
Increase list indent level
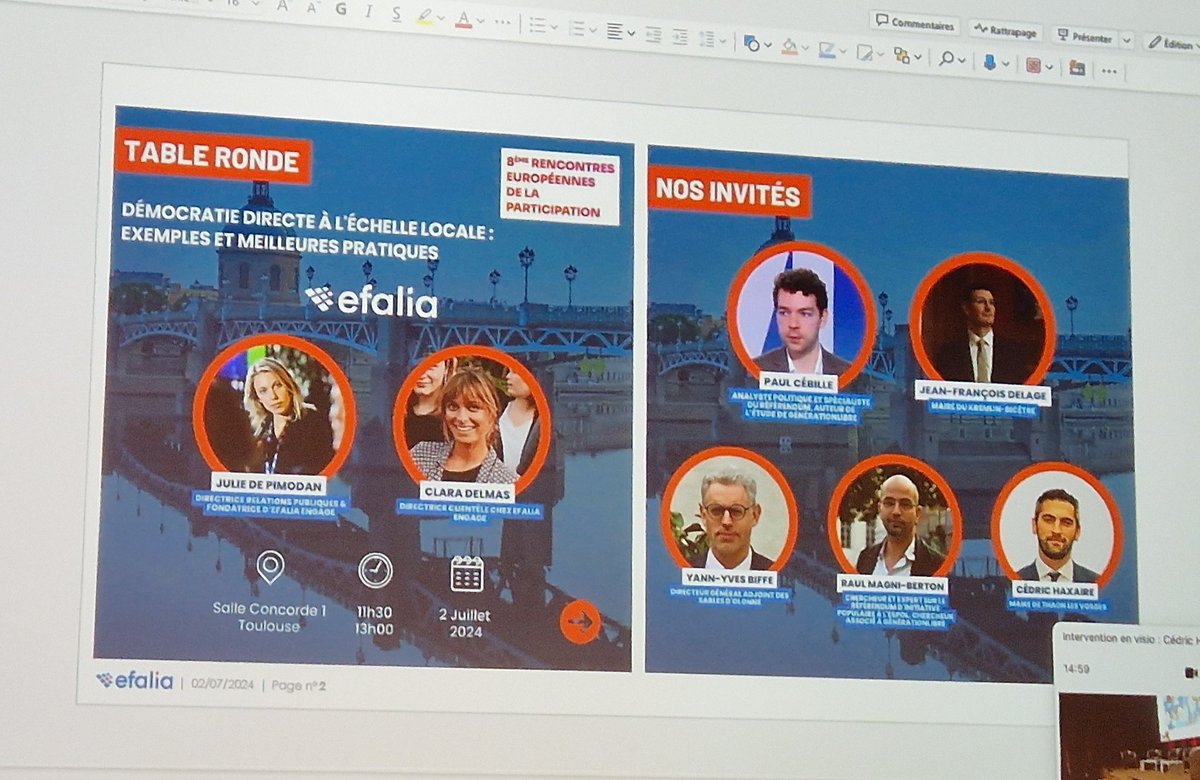[680, 35]
